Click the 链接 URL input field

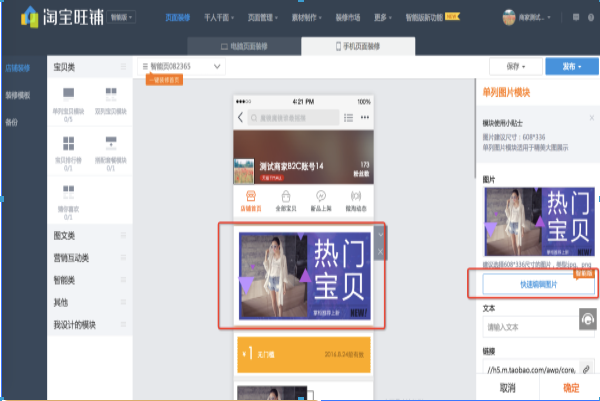click(531, 367)
